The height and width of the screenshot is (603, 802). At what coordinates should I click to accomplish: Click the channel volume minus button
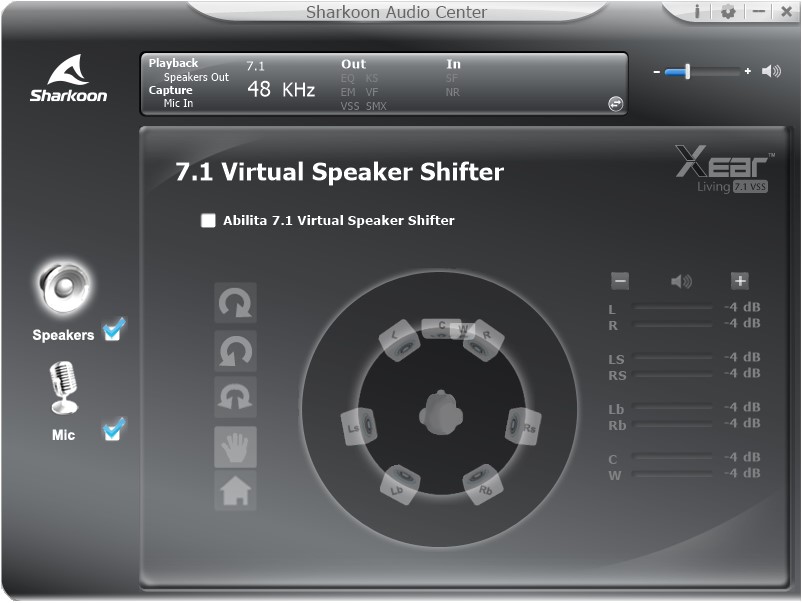(620, 281)
